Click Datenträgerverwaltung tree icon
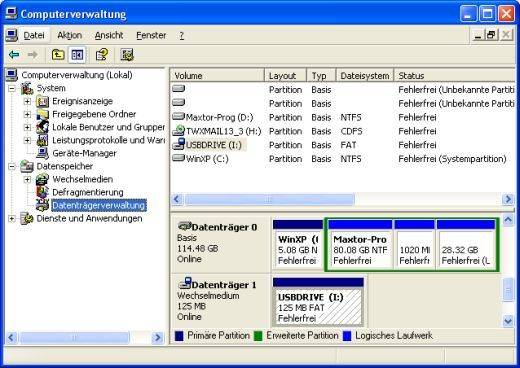520x368 pixels. pyautogui.click(x=42, y=205)
